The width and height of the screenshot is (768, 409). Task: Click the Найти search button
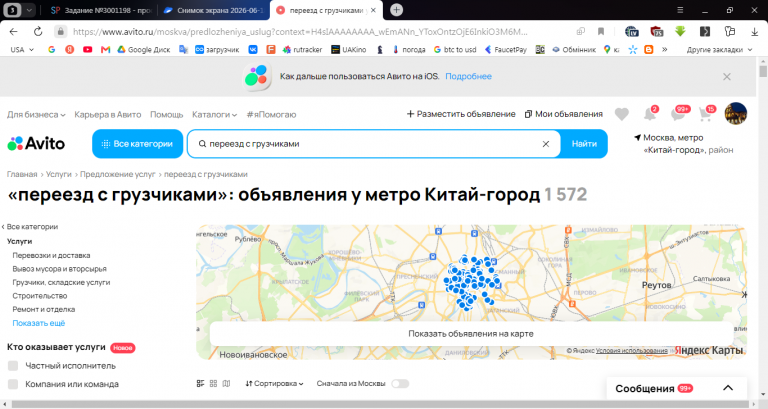coord(584,144)
